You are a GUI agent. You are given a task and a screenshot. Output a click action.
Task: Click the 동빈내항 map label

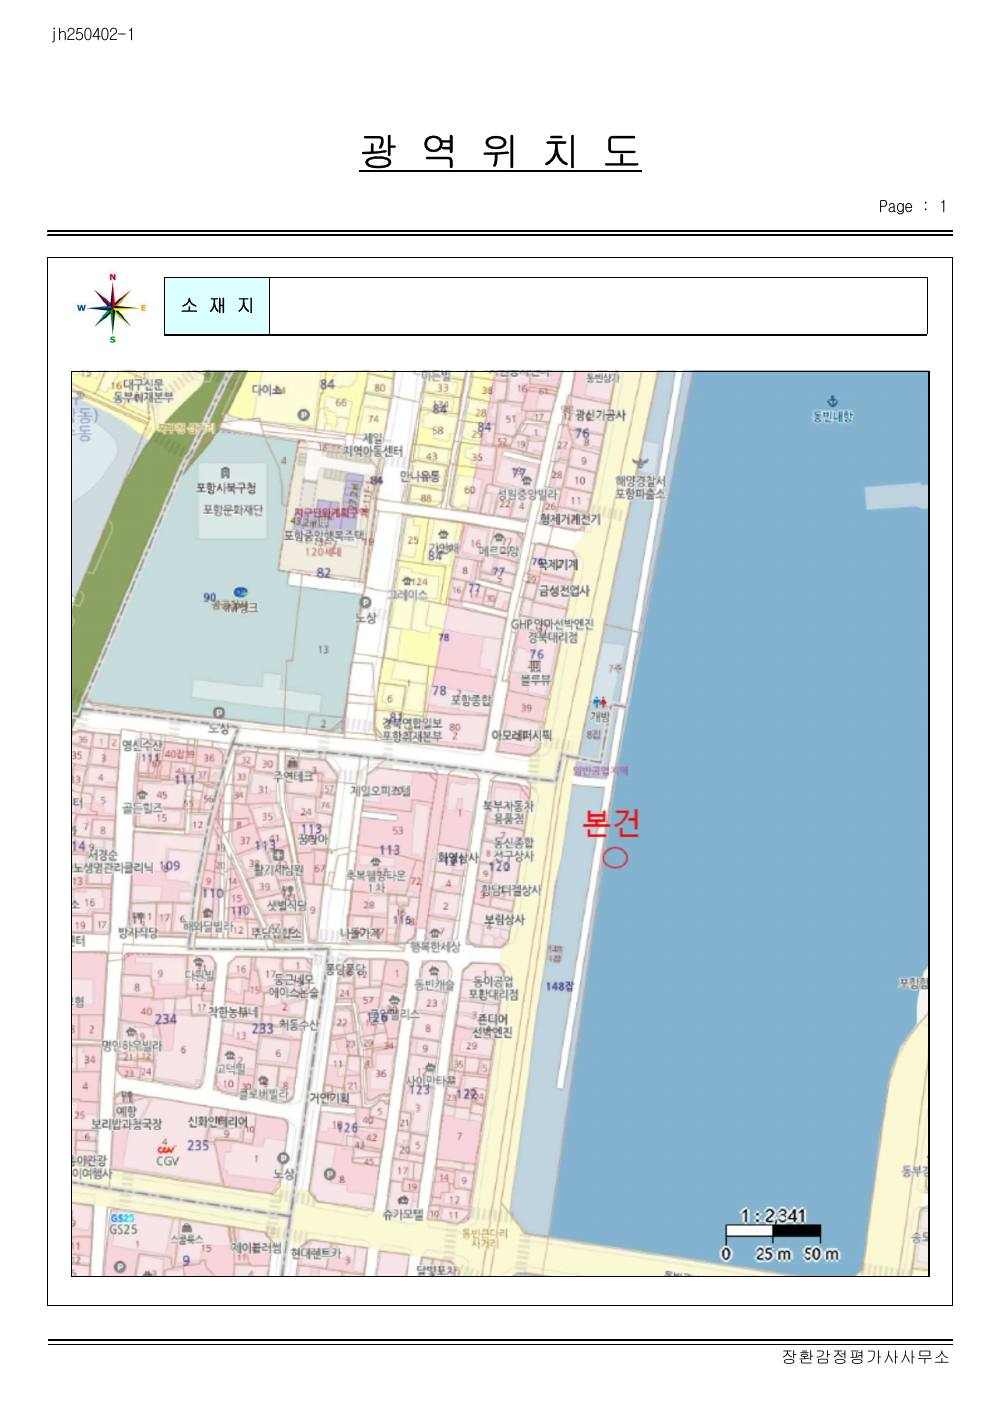[x=833, y=415]
